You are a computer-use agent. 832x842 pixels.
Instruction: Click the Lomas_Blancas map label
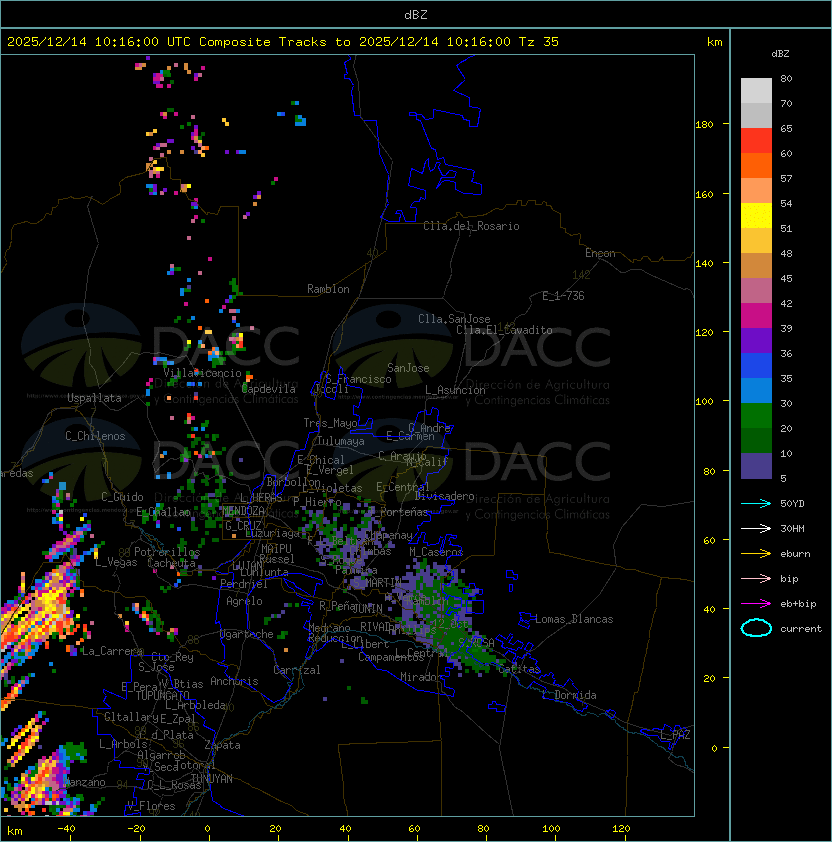574,619
